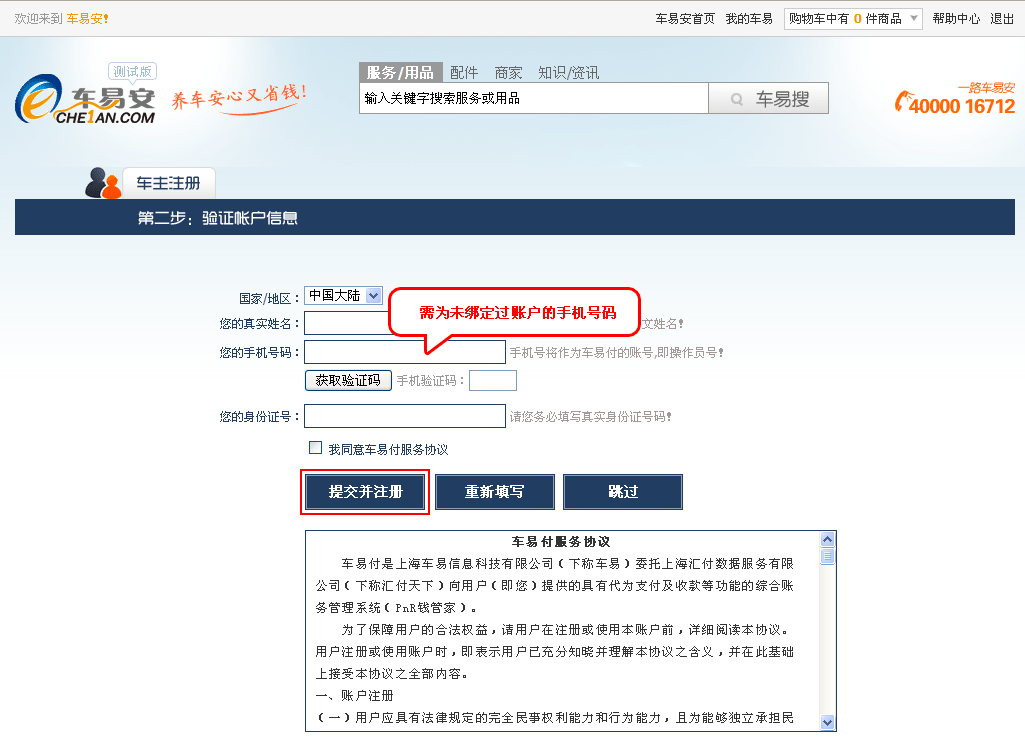
Task: Focus the 手机验证码 input field
Action: tap(493, 380)
